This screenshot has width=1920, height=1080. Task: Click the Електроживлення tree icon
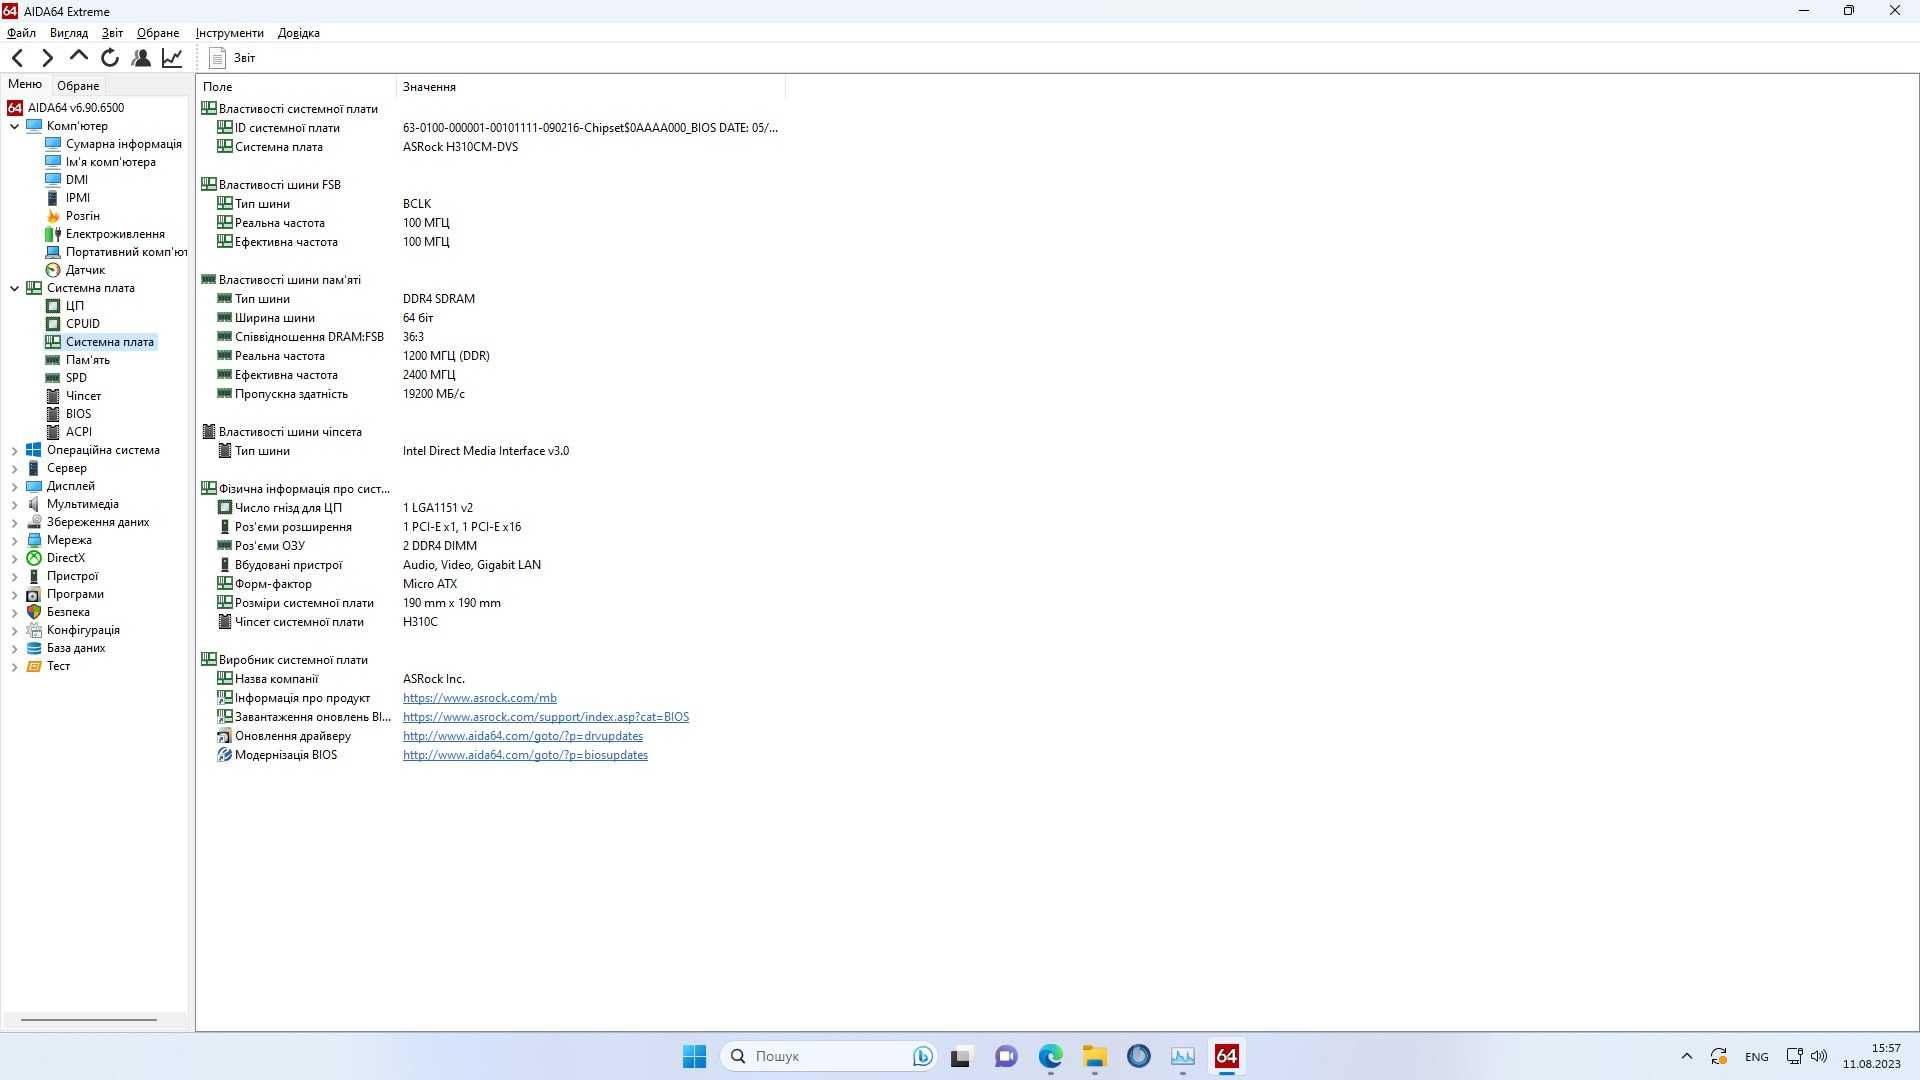coord(53,234)
